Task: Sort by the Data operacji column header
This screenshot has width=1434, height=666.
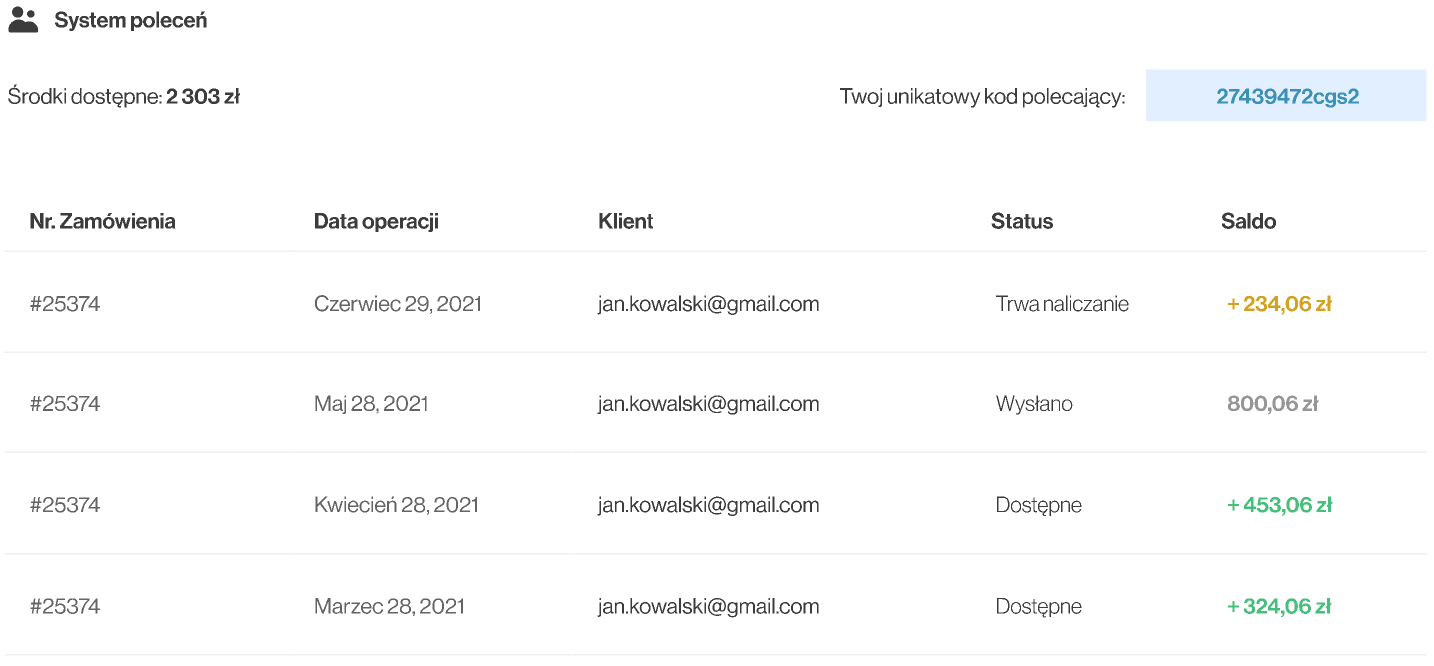Action: (376, 221)
